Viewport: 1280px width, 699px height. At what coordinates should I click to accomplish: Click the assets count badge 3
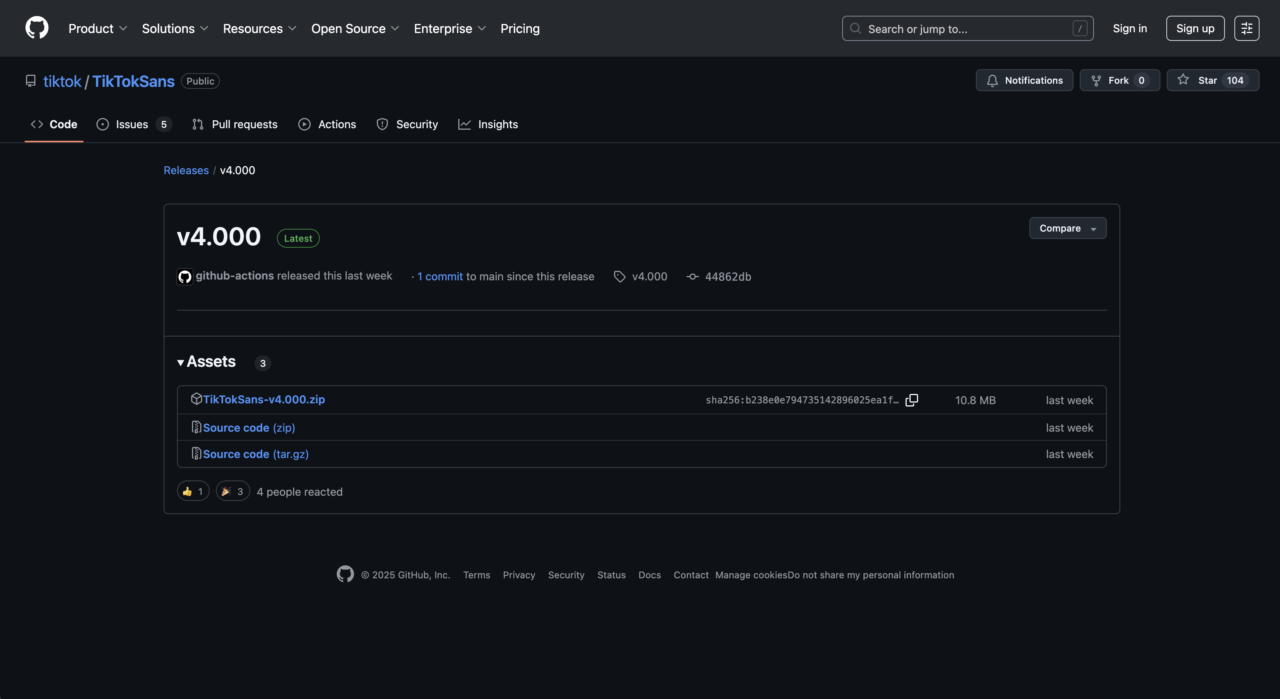263,364
